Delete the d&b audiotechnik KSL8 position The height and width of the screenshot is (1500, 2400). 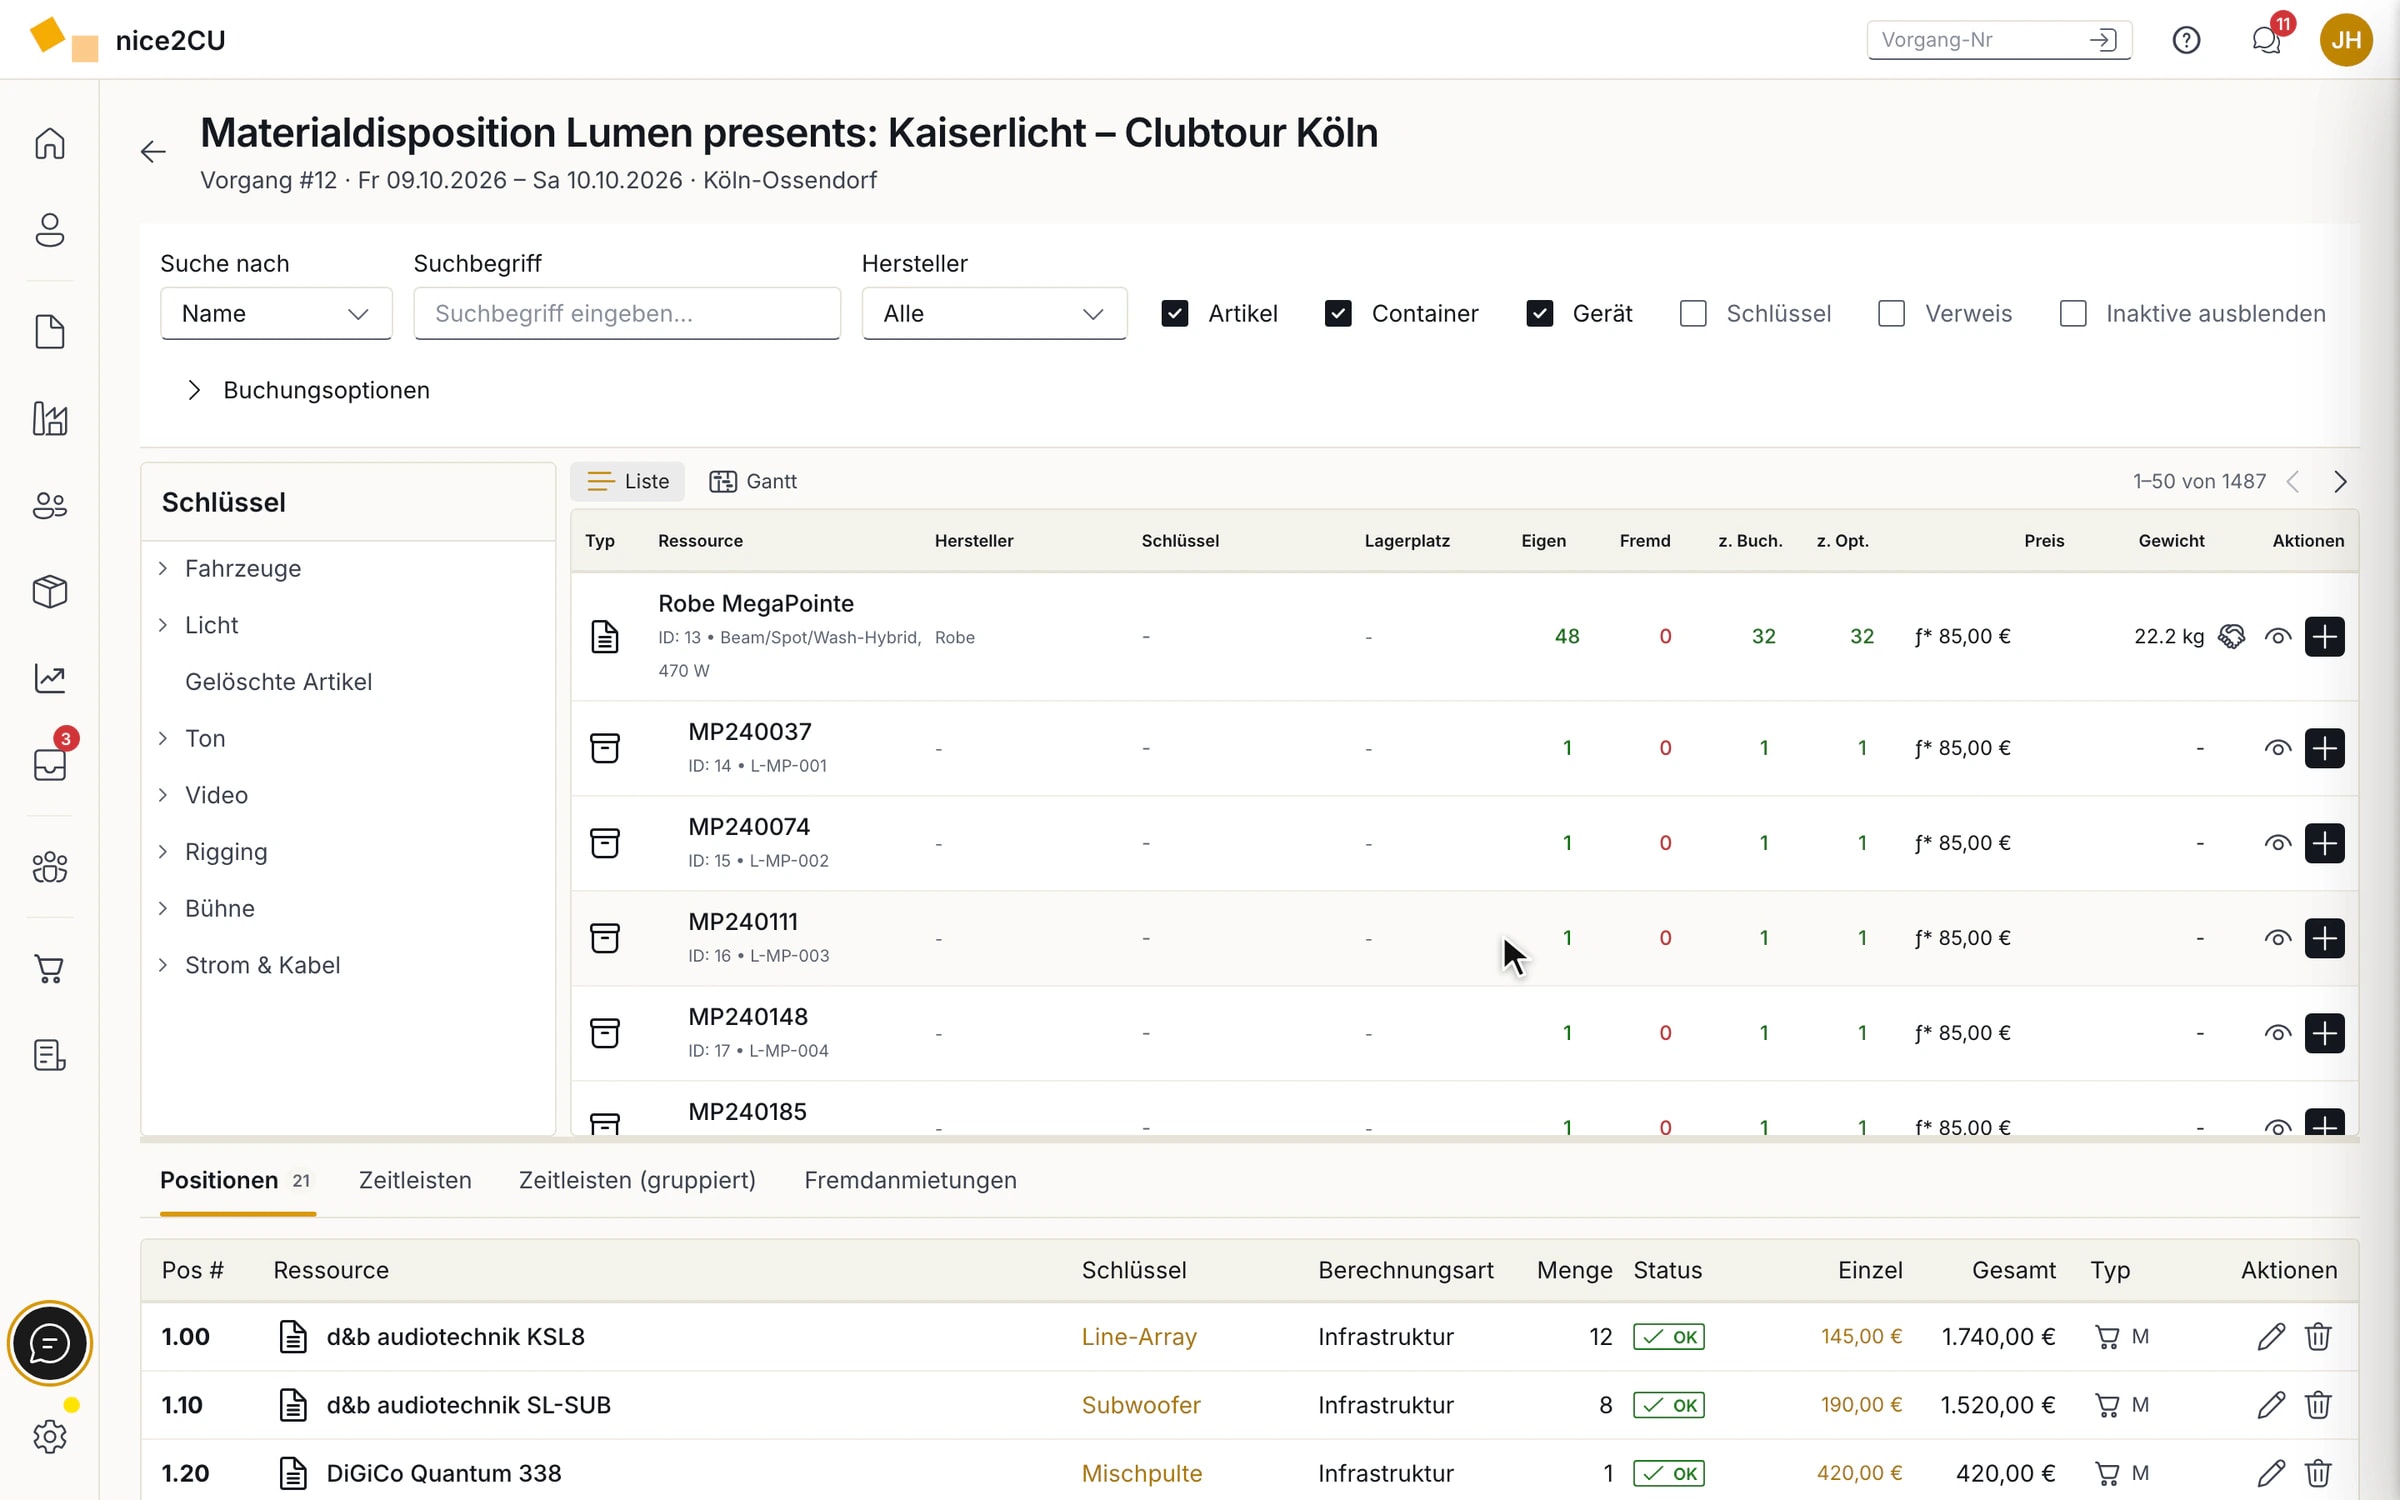2318,1336
